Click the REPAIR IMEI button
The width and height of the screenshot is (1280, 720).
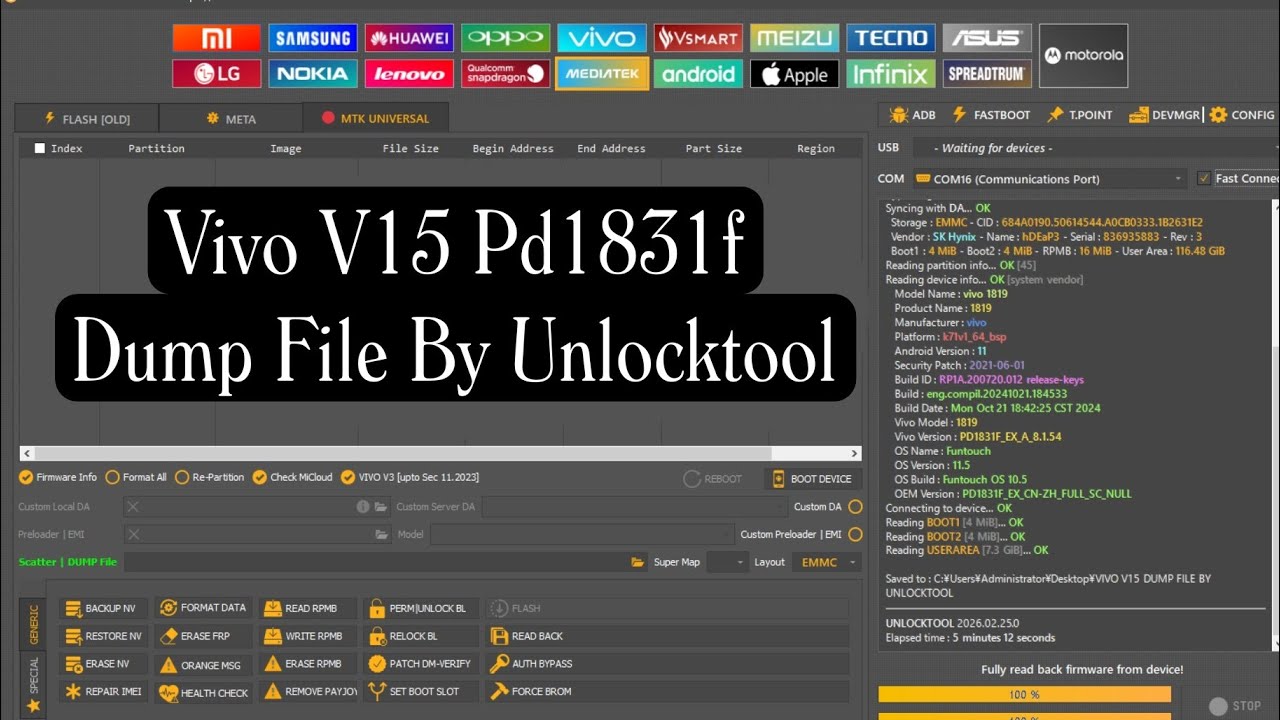pos(103,692)
